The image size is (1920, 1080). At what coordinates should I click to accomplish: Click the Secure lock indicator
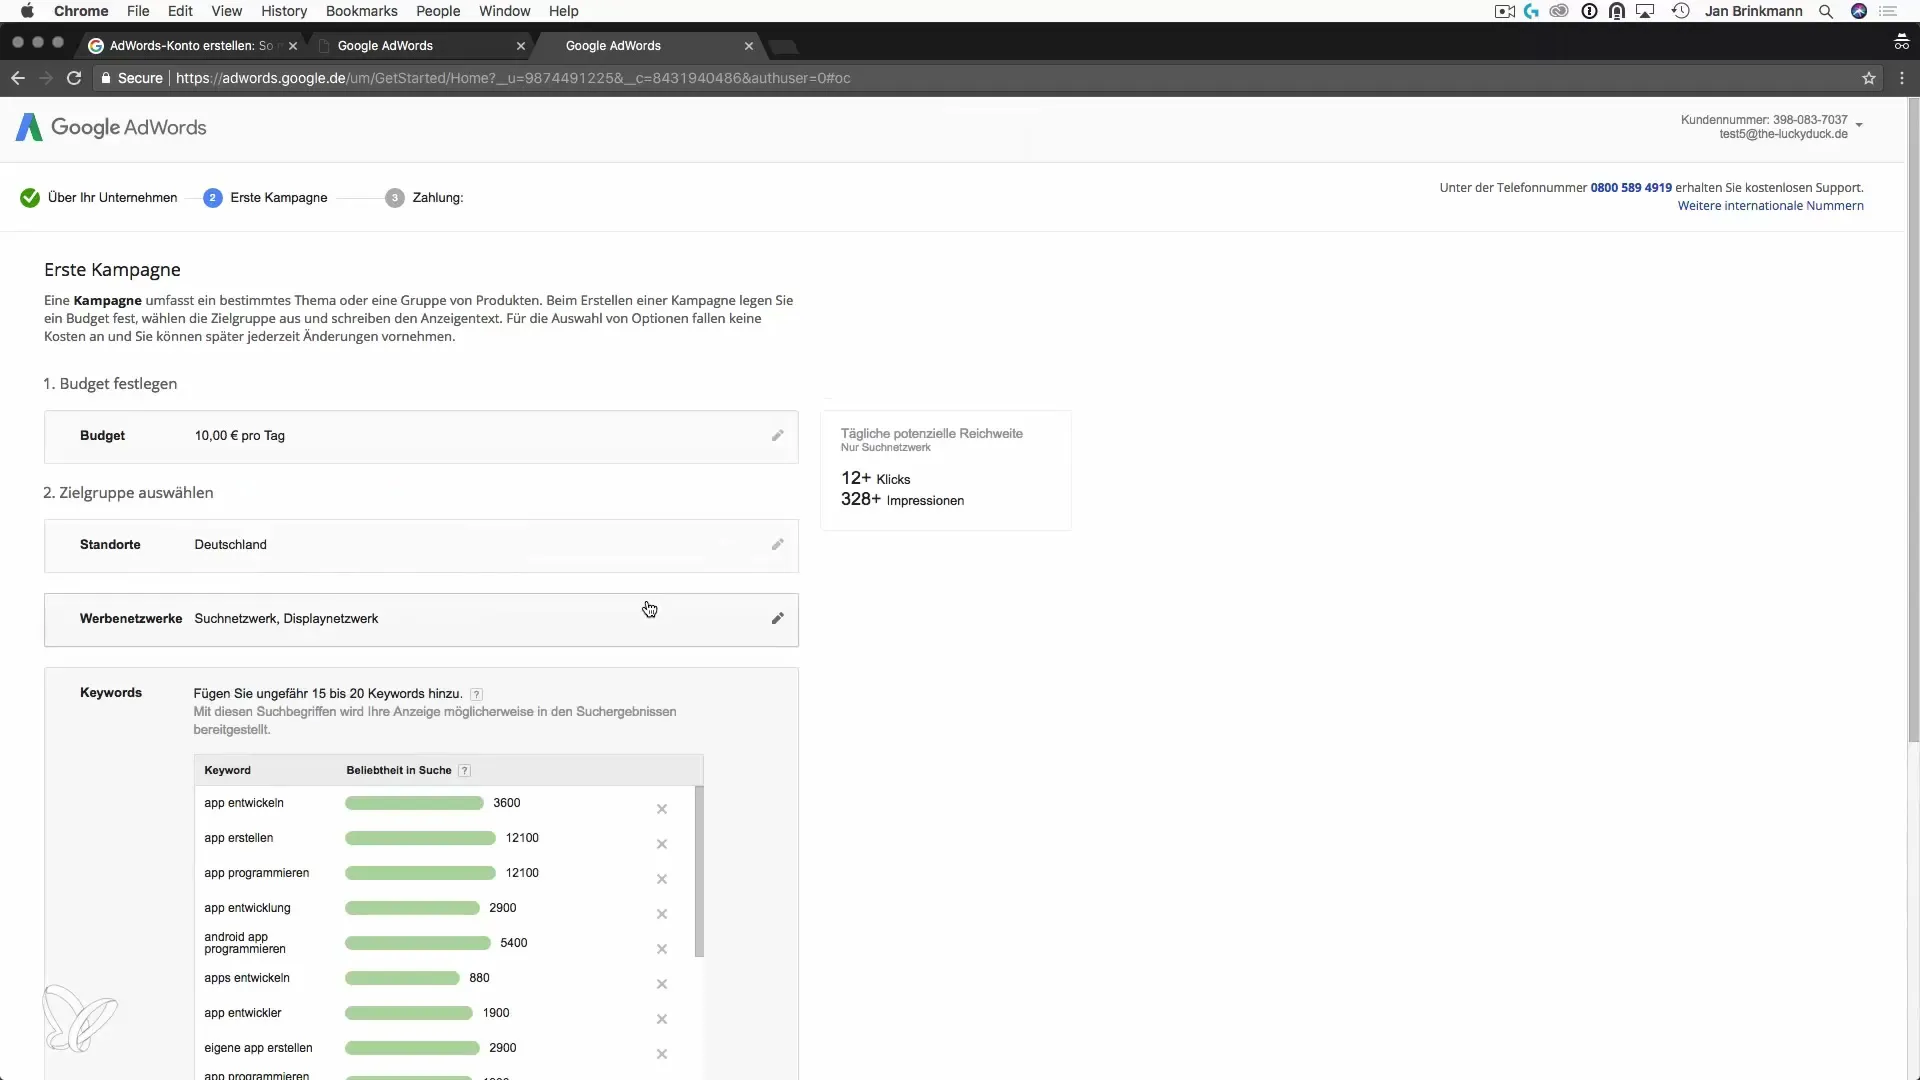131,78
